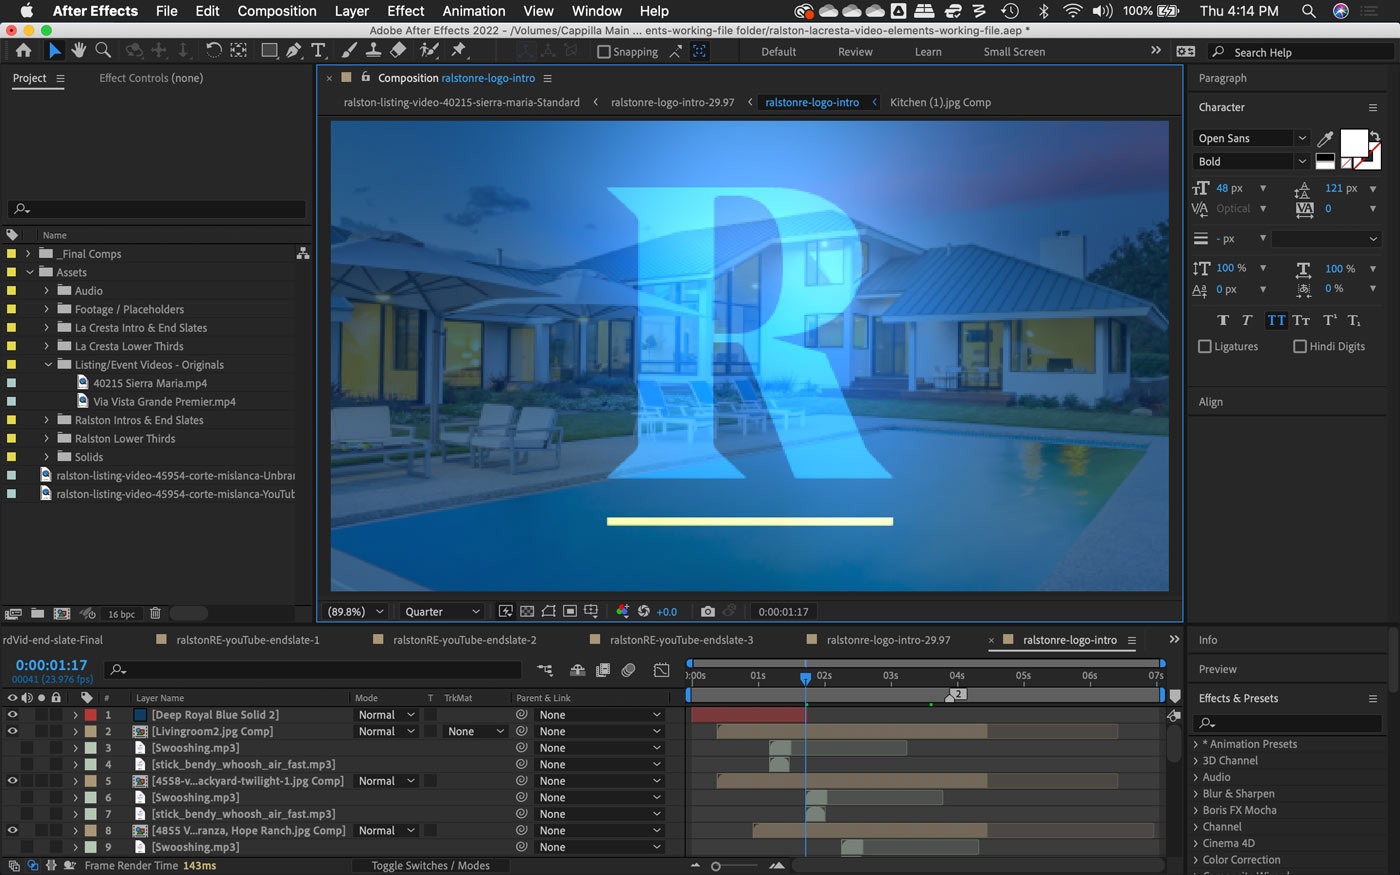1400x875 pixels.
Task: Select the Brush tool
Action: tap(349, 50)
